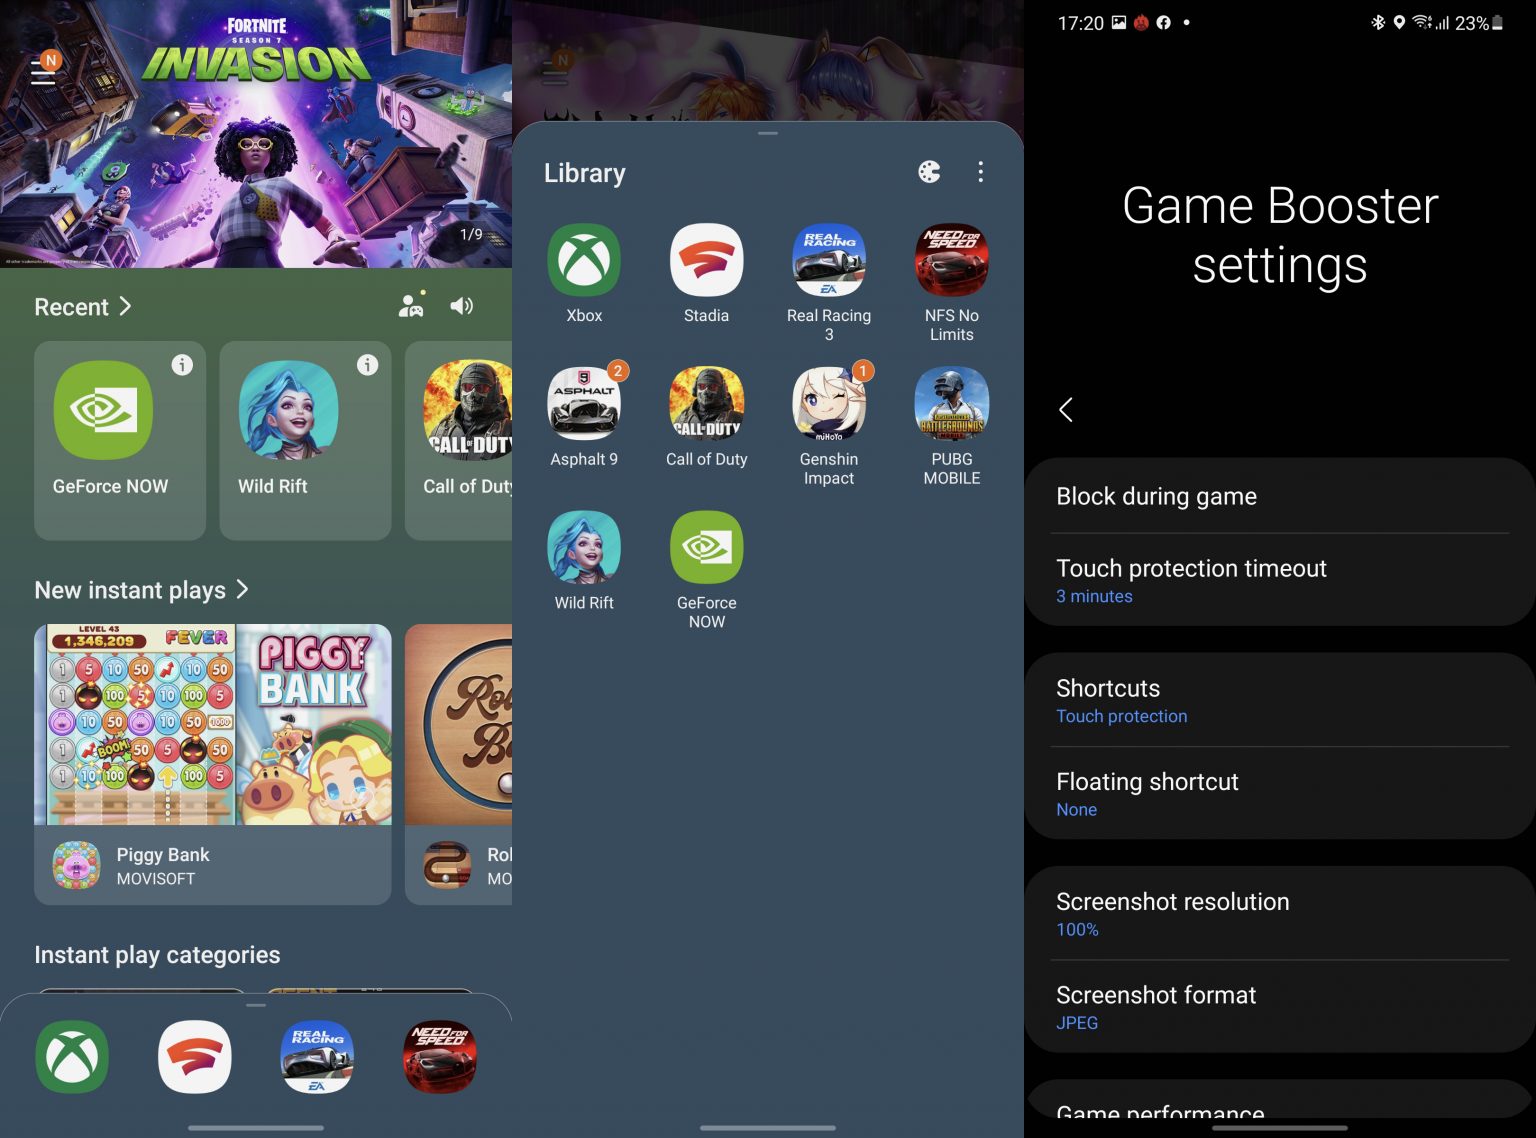This screenshot has height=1138, width=1536.
Task: Open the Library overflow menu
Action: click(981, 172)
